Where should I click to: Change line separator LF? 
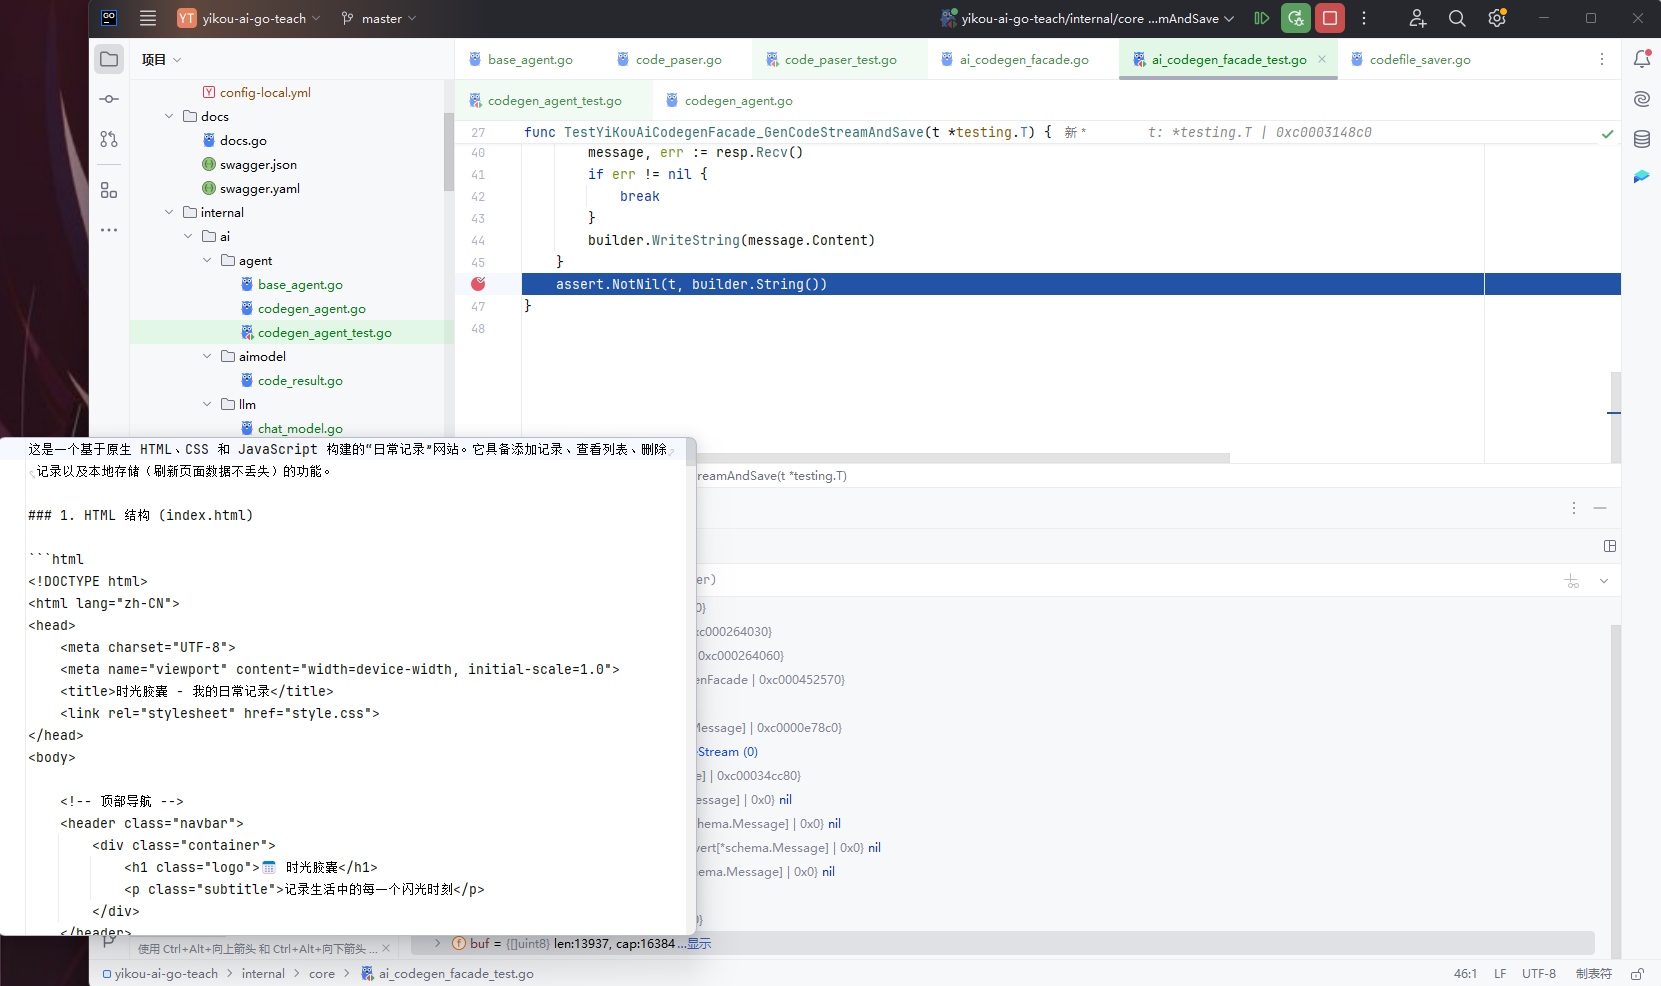pos(1500,974)
